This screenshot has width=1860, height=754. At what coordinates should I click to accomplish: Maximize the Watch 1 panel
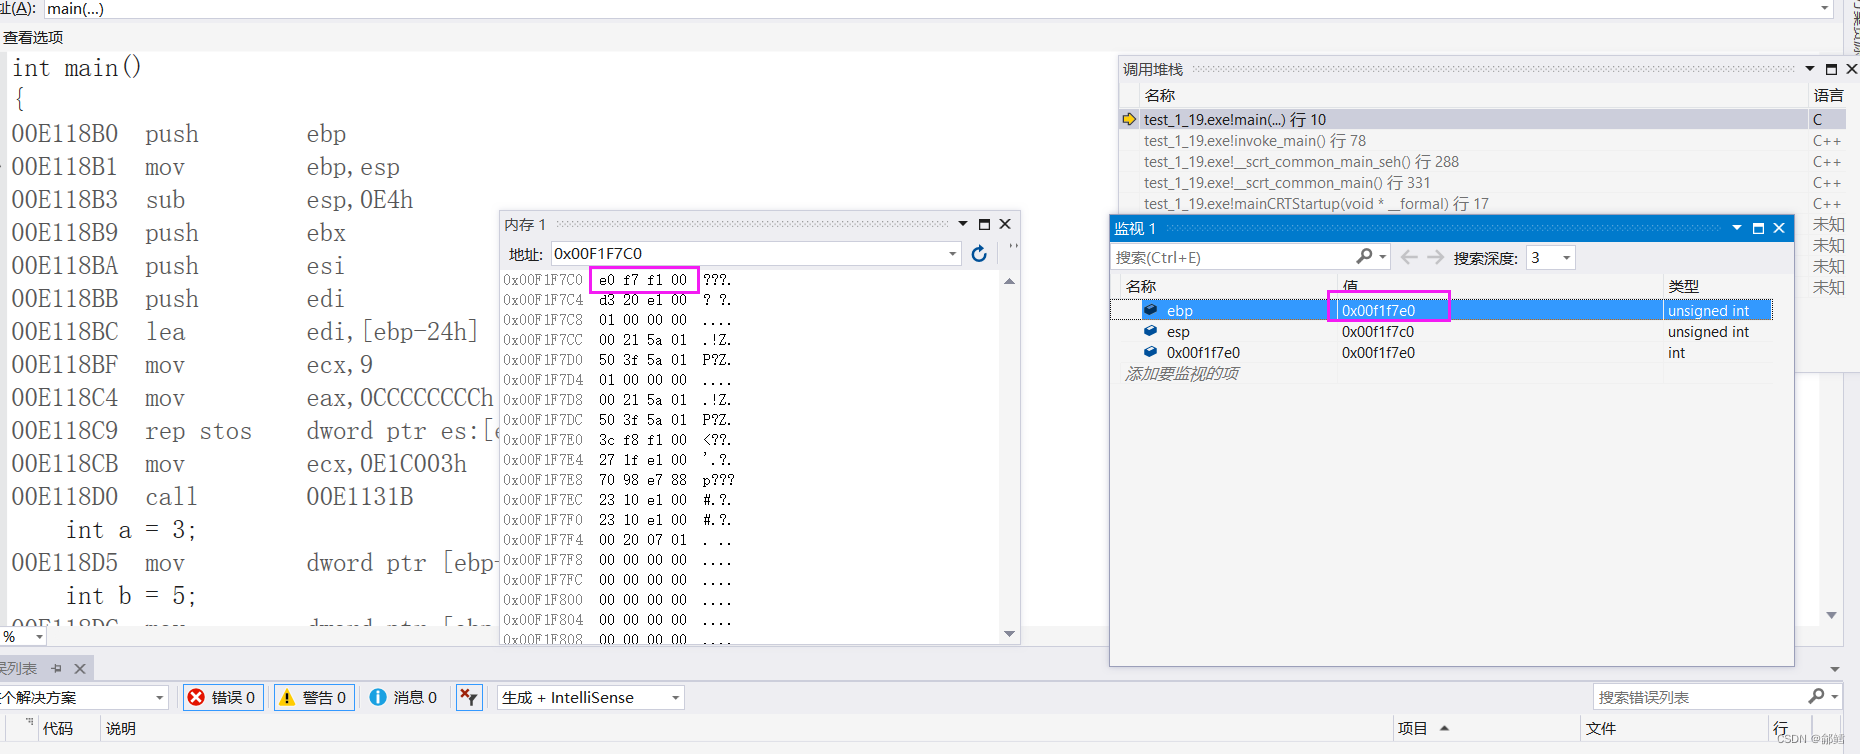pyautogui.click(x=1758, y=228)
